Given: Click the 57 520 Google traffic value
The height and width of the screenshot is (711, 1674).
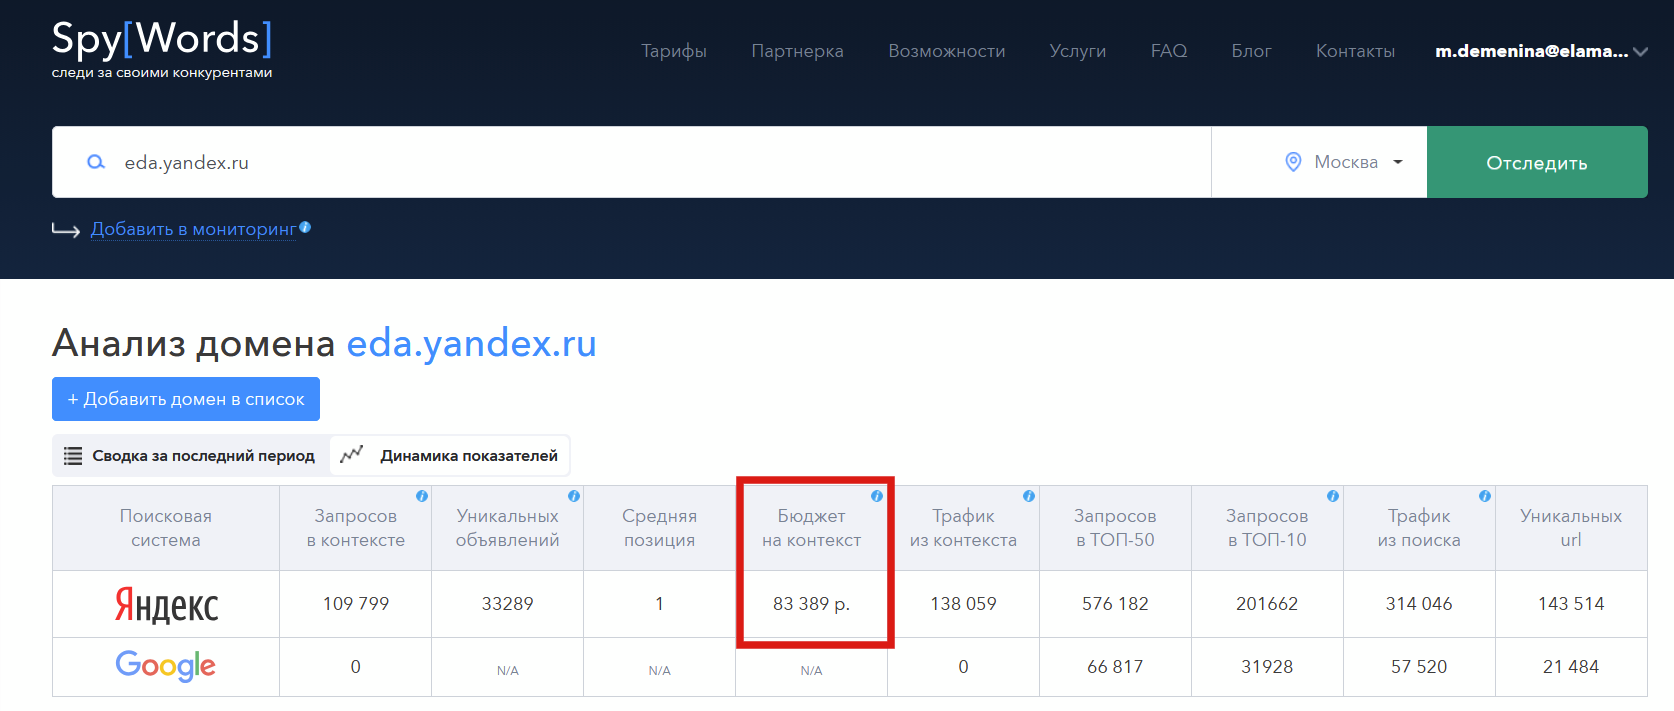Looking at the screenshot, I should point(1419,667).
